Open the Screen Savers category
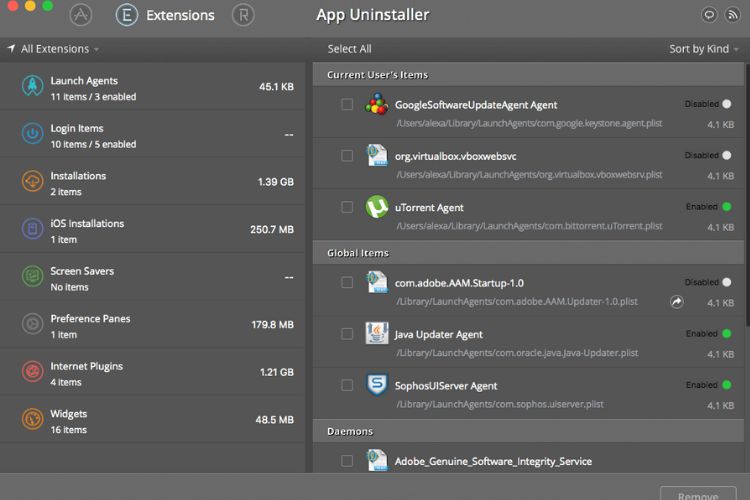Image resolution: width=750 pixels, height=500 pixels. click(153, 277)
